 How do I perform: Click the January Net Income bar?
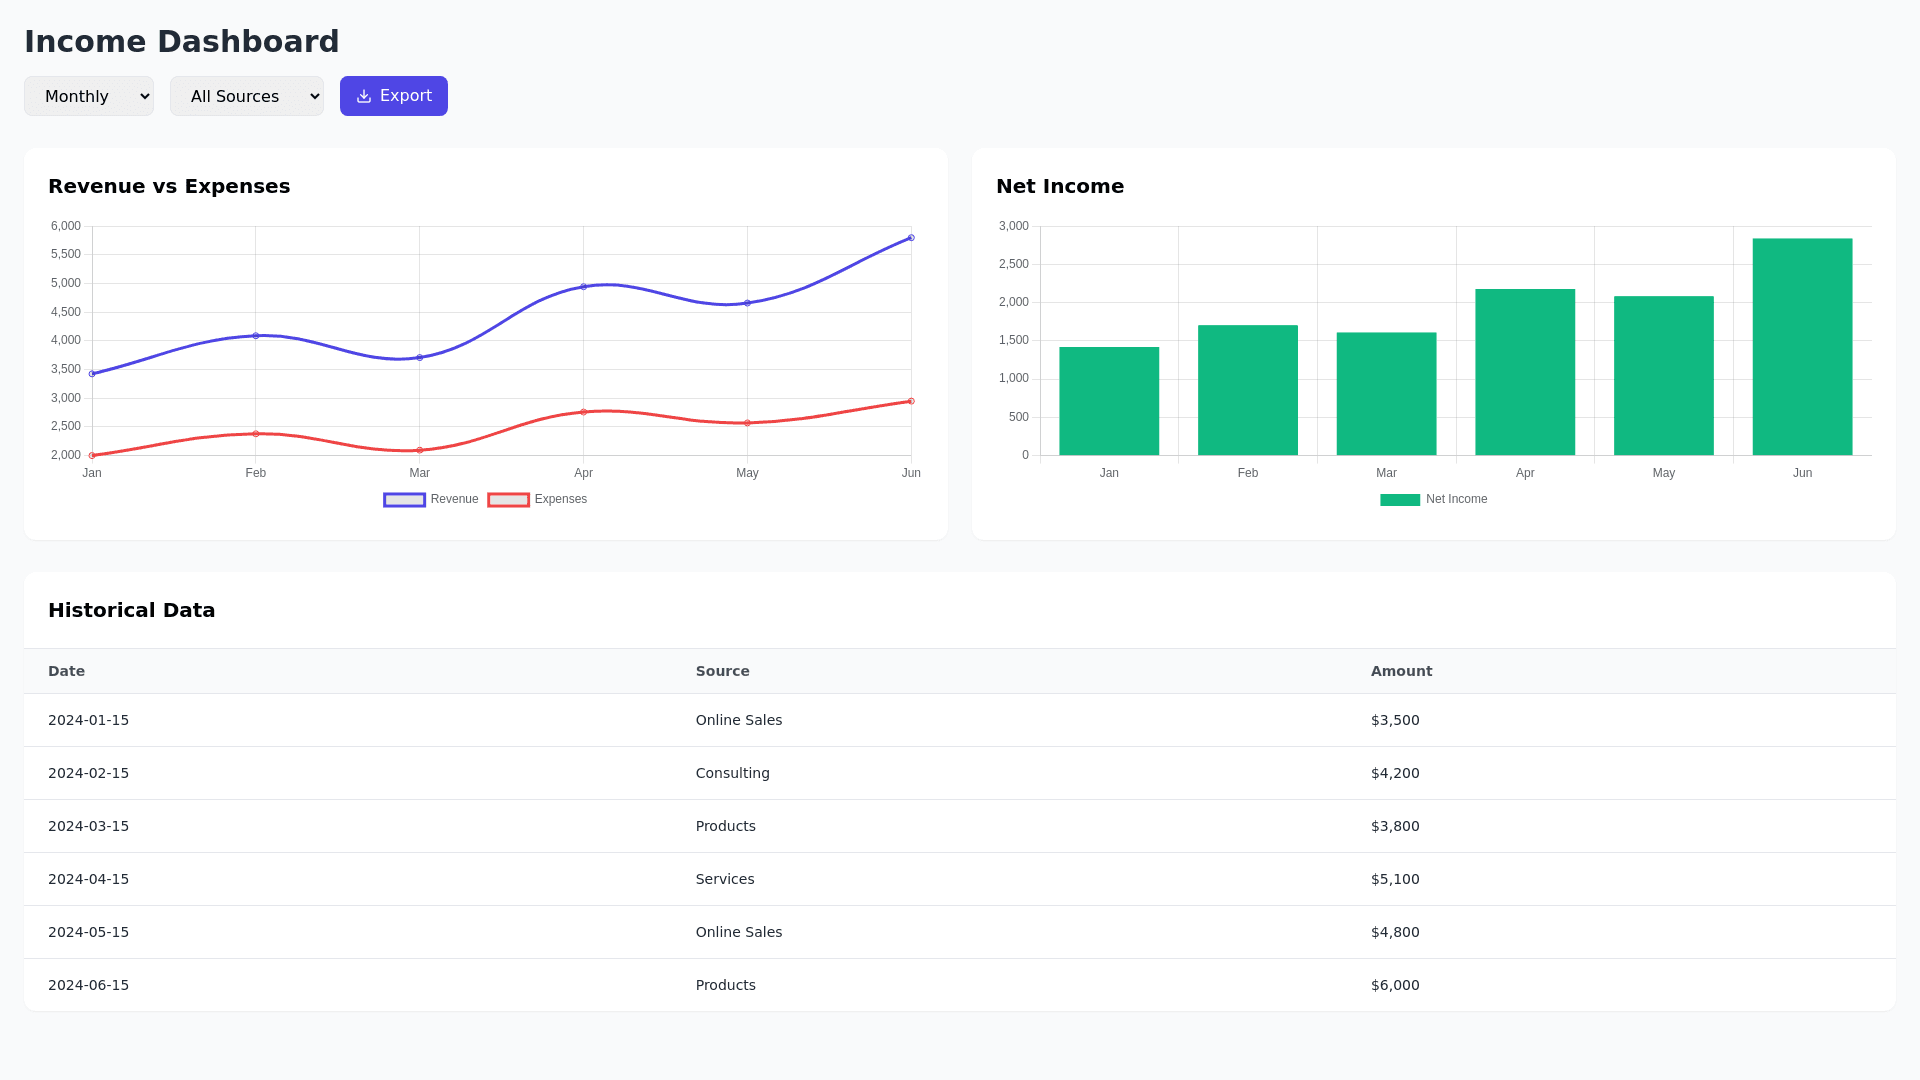point(1109,401)
